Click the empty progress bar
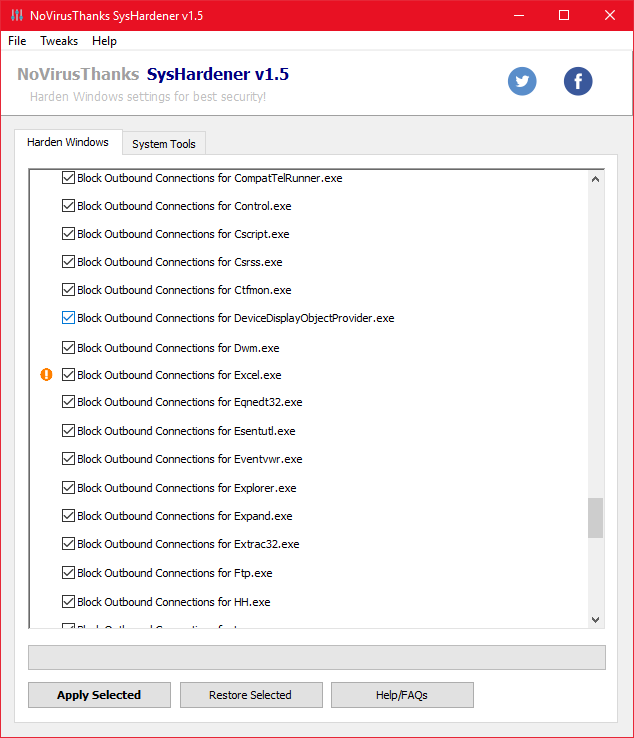634x738 pixels. 317,658
